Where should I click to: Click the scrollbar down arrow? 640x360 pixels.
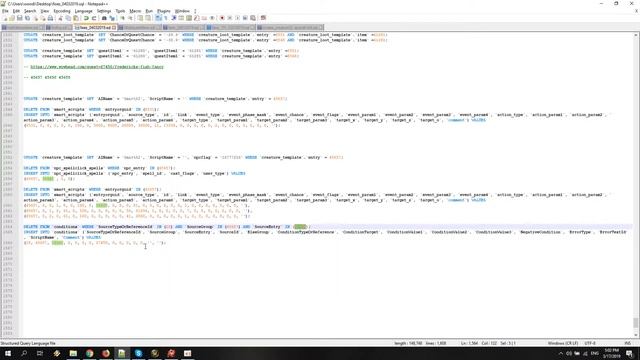[636, 335]
